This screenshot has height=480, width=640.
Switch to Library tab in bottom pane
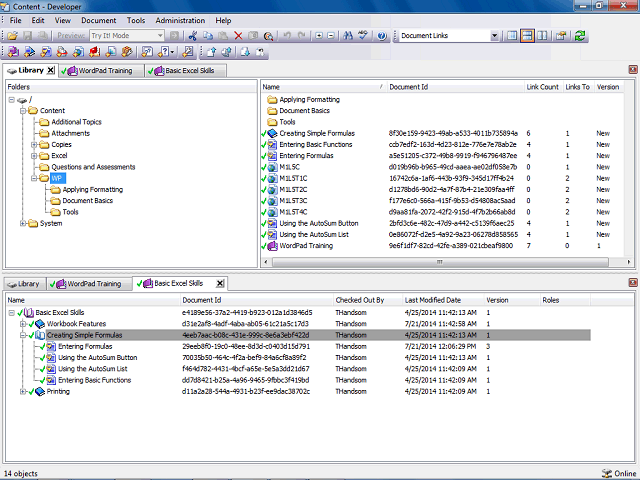24,284
